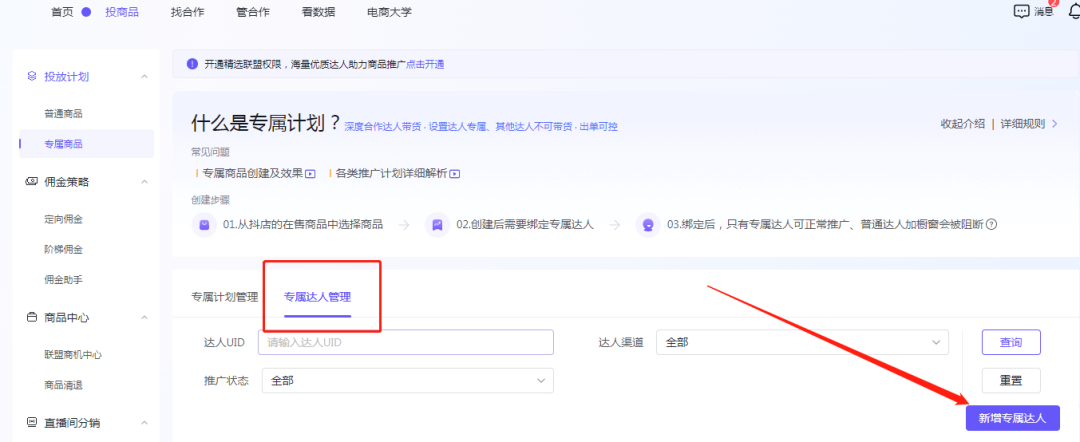Switch to the 专属计划管理 tab
Viewport: 1080px width, 442px height.
224,297
